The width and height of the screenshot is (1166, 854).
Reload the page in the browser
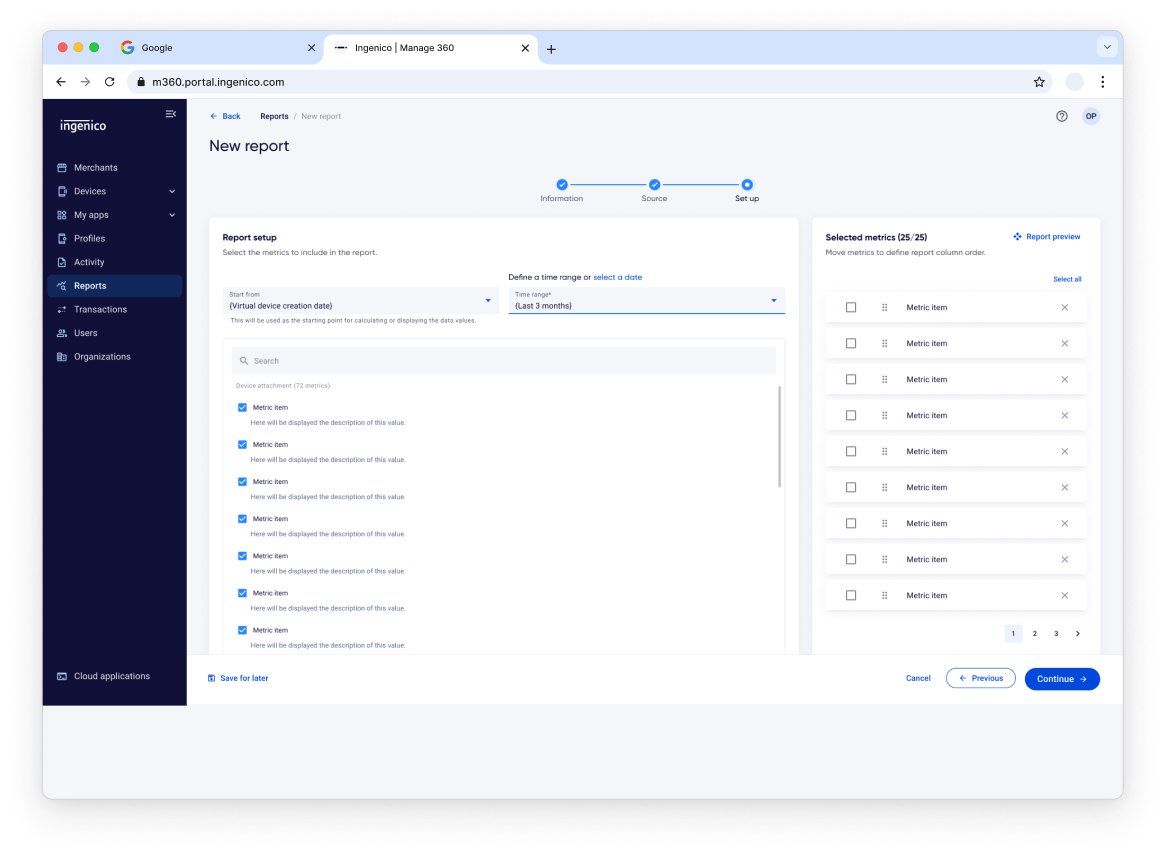pyautogui.click(x=110, y=82)
